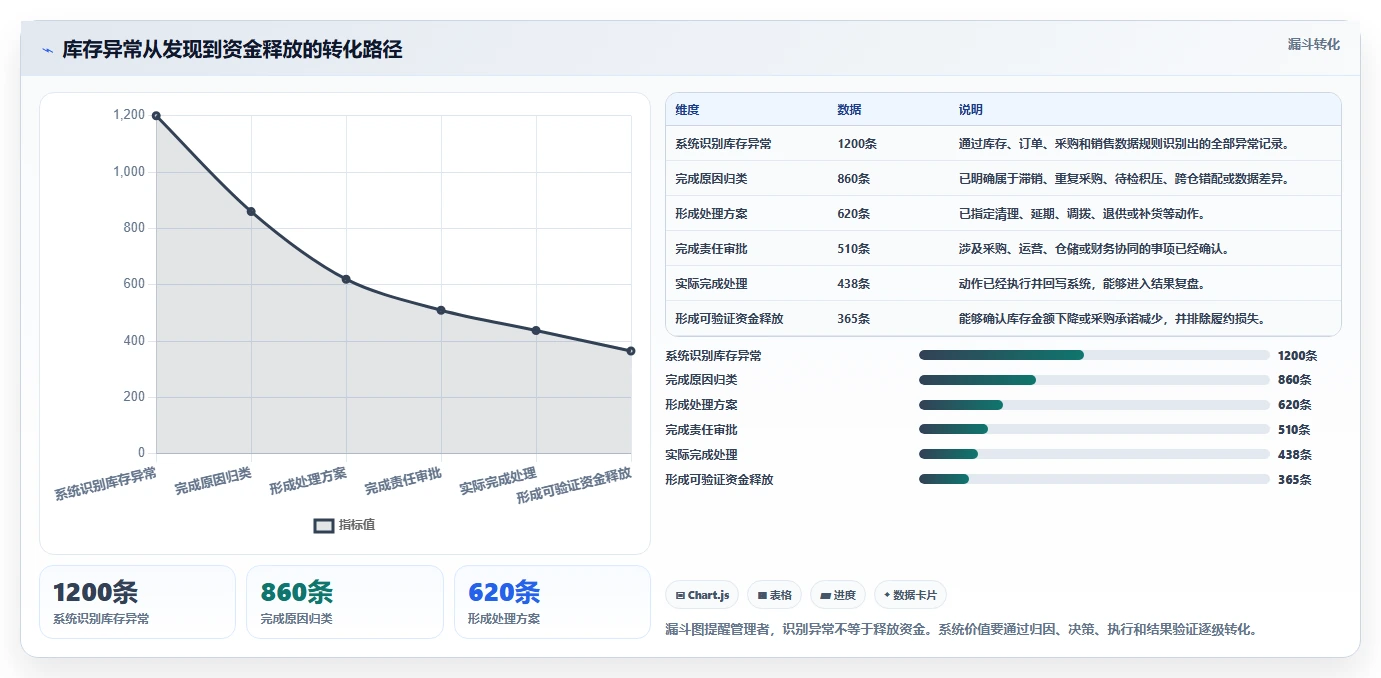Select the 完成责任审批 data point on chart
The height and width of the screenshot is (678, 1381).
441,310
